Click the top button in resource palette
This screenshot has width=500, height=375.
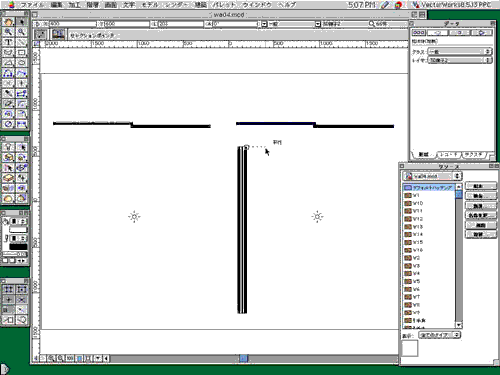(480, 186)
